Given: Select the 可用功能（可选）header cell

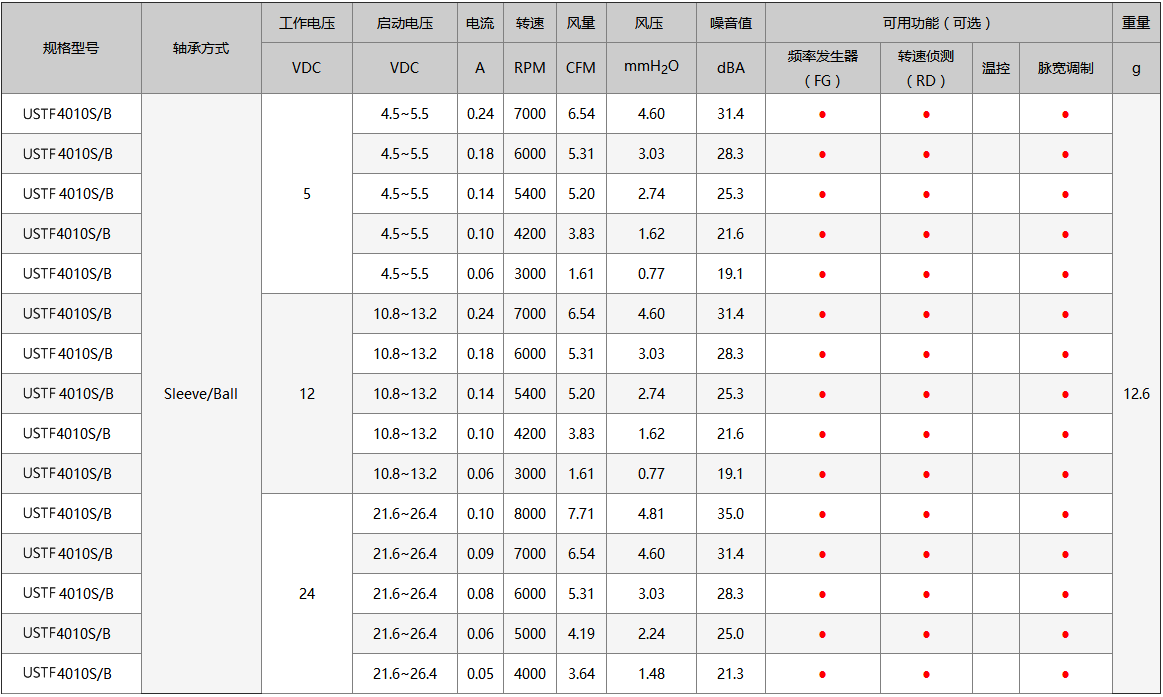Looking at the screenshot, I should (938, 23).
